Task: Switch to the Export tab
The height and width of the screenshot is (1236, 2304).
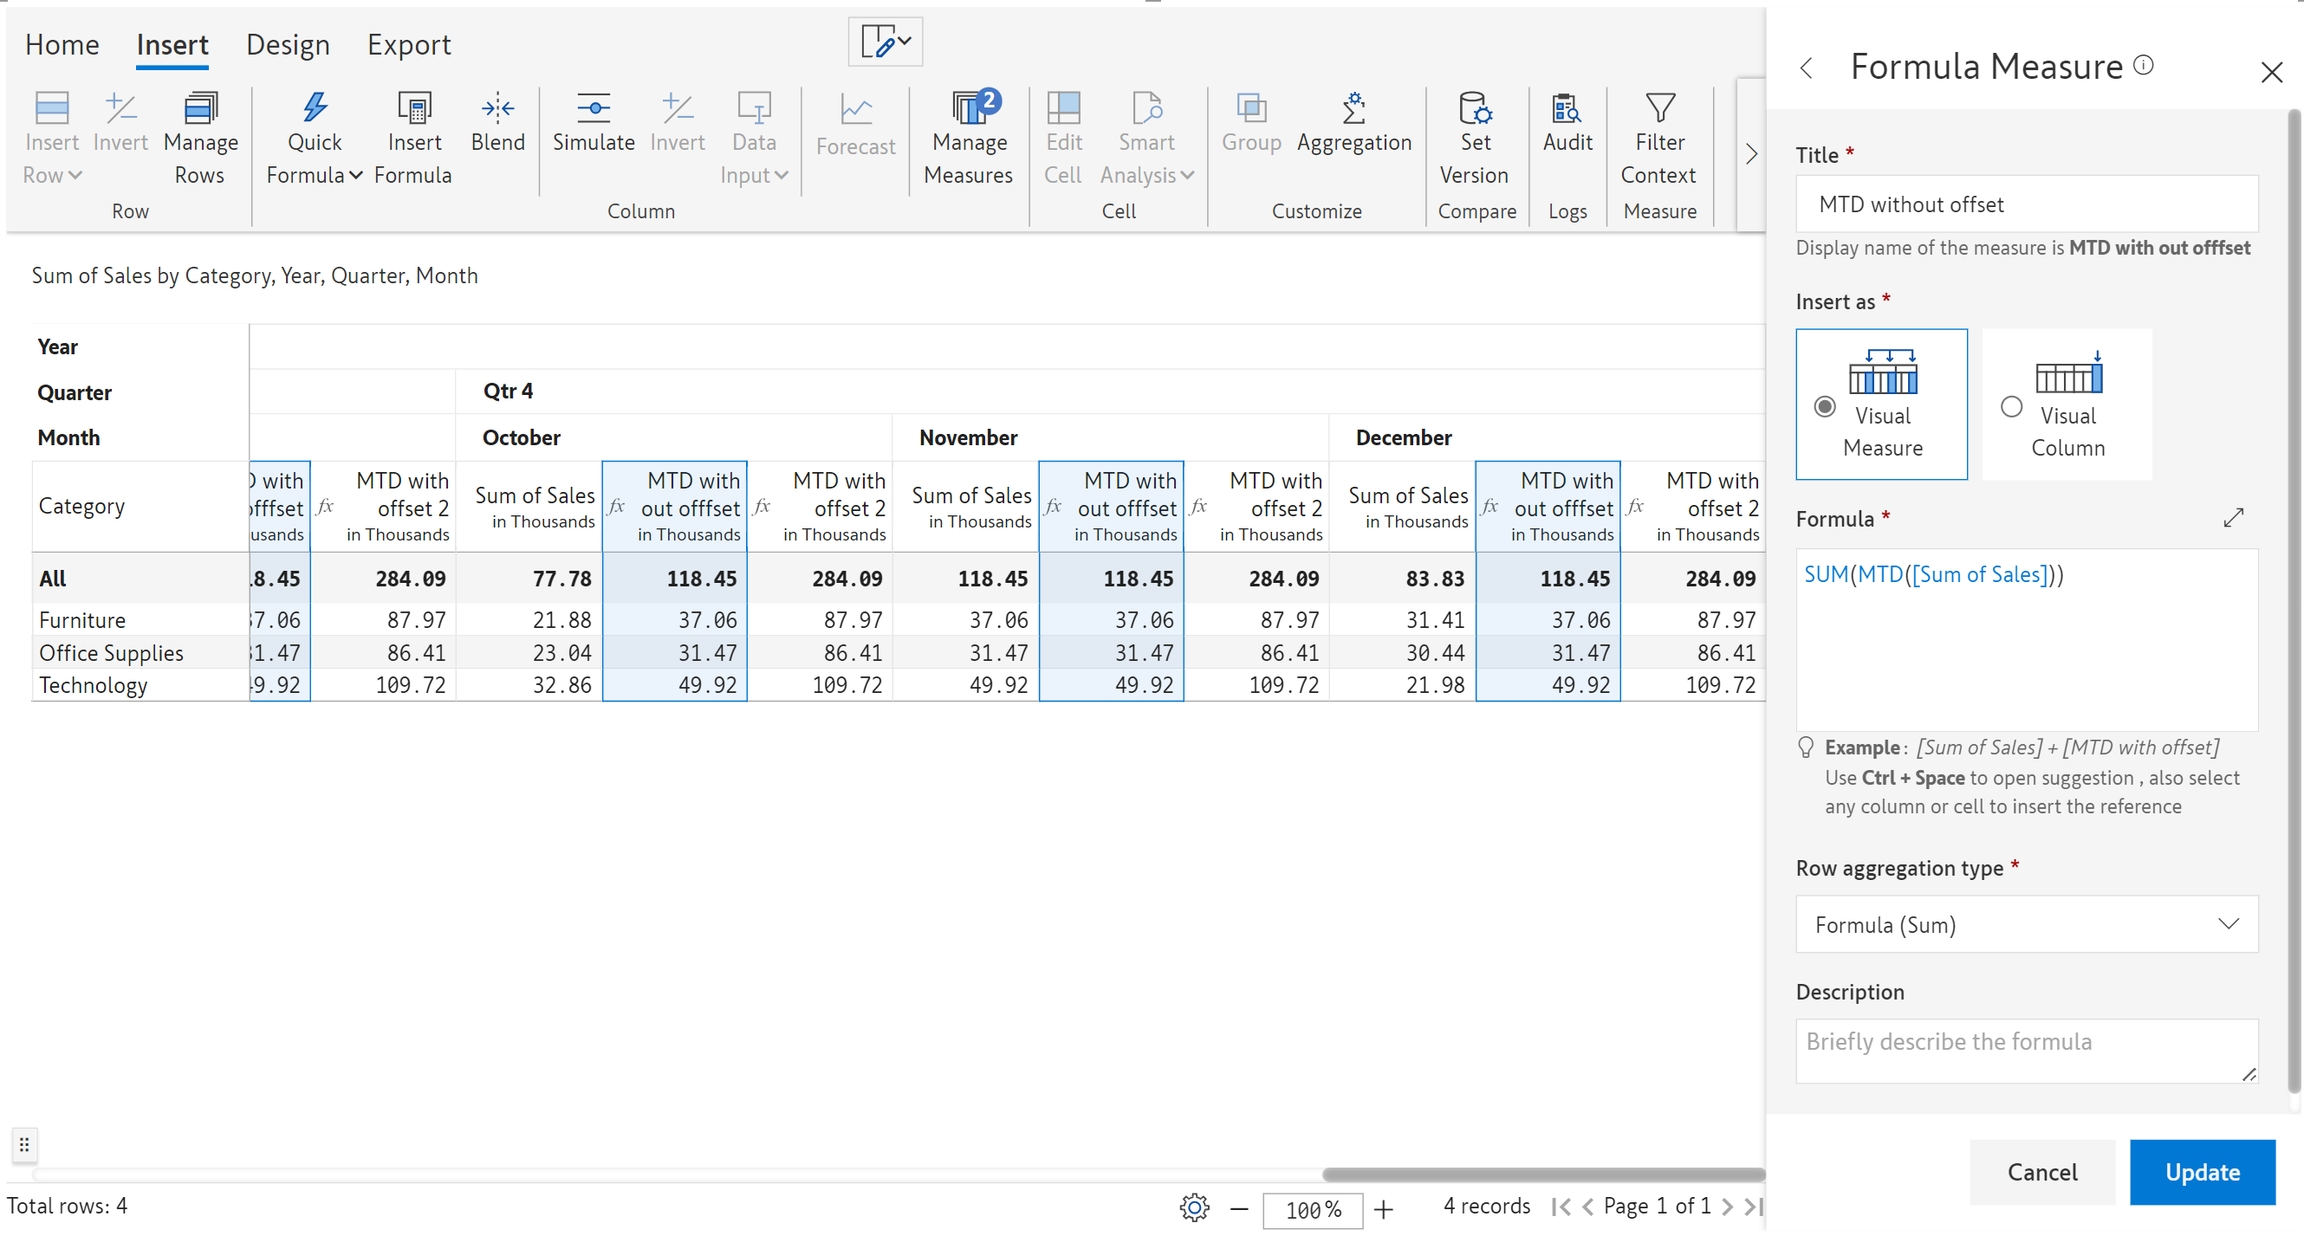Action: pyautogui.click(x=408, y=45)
